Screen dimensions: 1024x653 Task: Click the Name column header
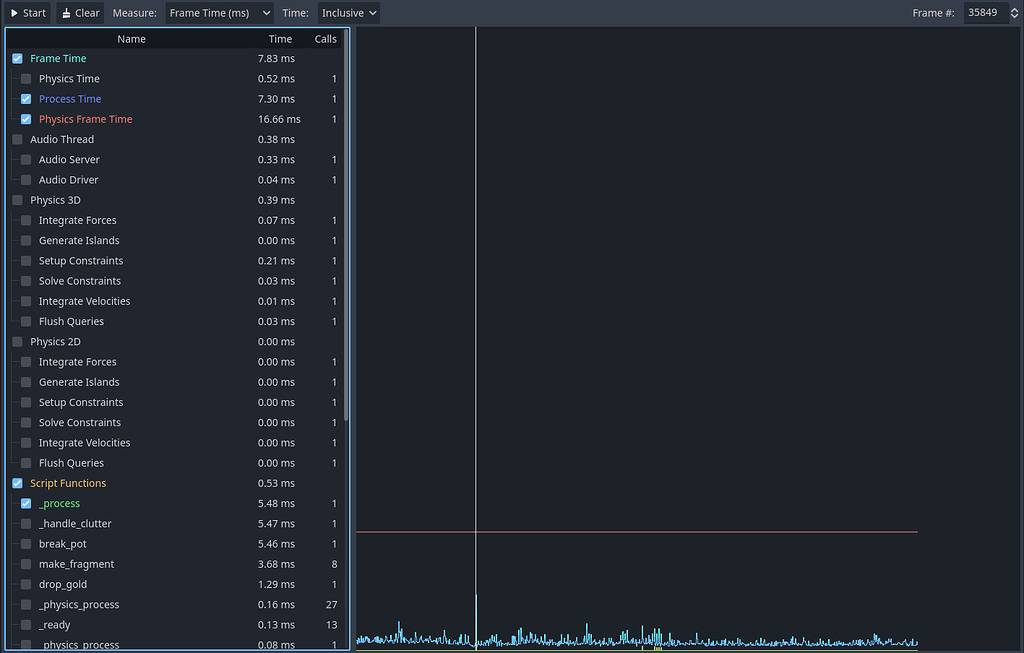(x=131, y=39)
